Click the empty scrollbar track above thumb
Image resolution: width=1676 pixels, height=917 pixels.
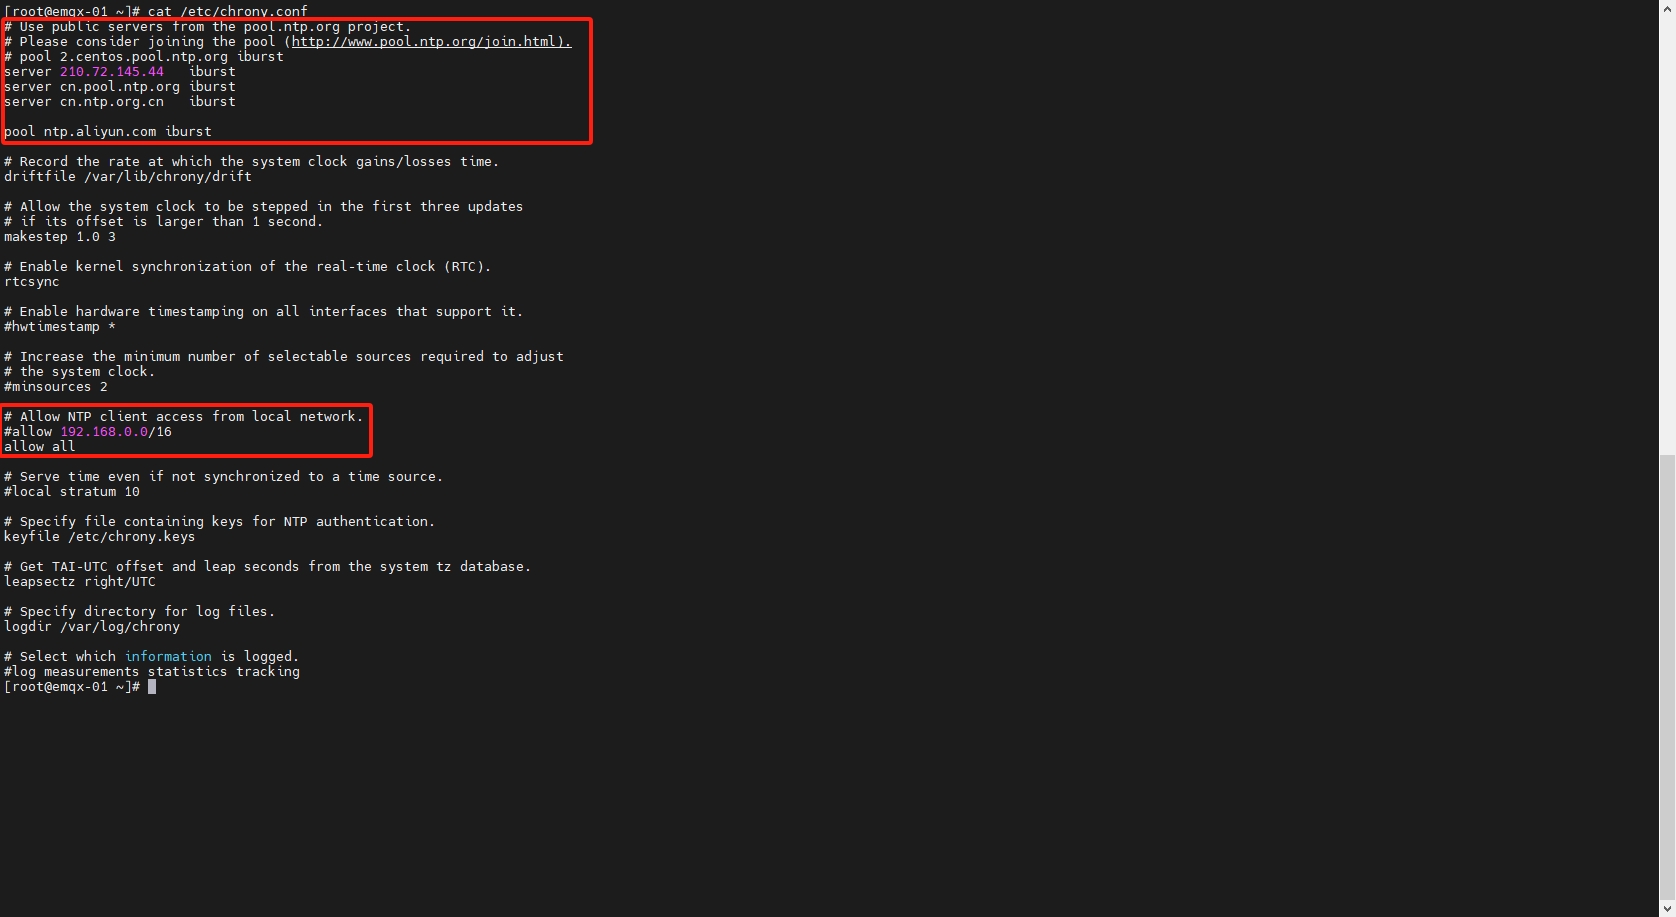click(x=1667, y=230)
